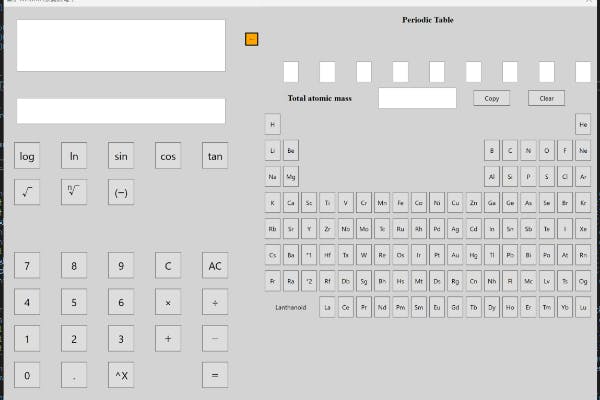Select the helium He element
The height and width of the screenshot is (400, 600).
(x=583, y=124)
